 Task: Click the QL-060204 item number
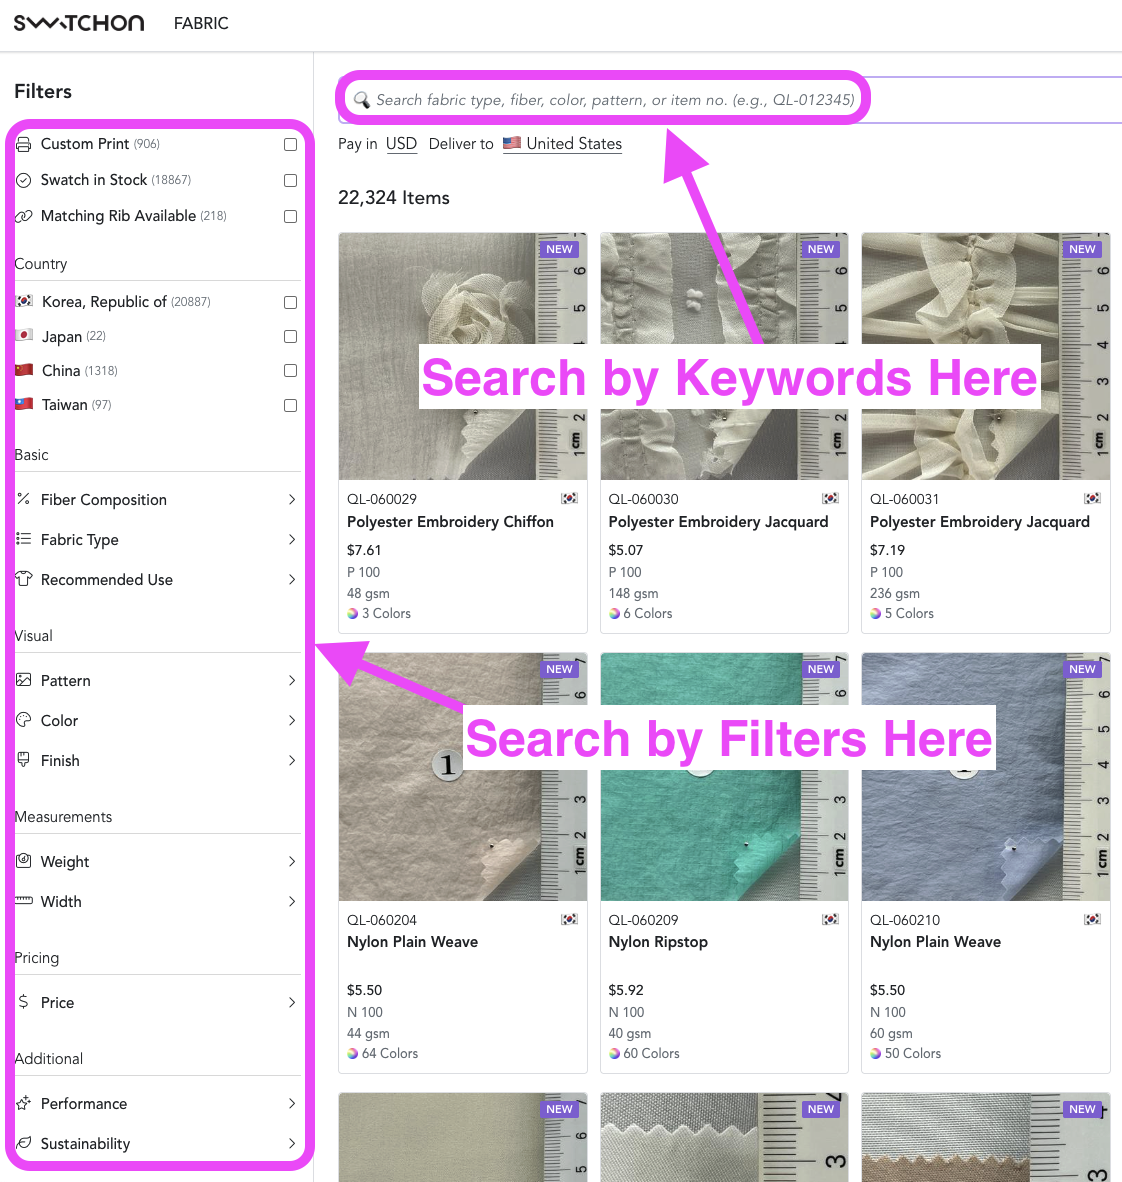click(382, 920)
